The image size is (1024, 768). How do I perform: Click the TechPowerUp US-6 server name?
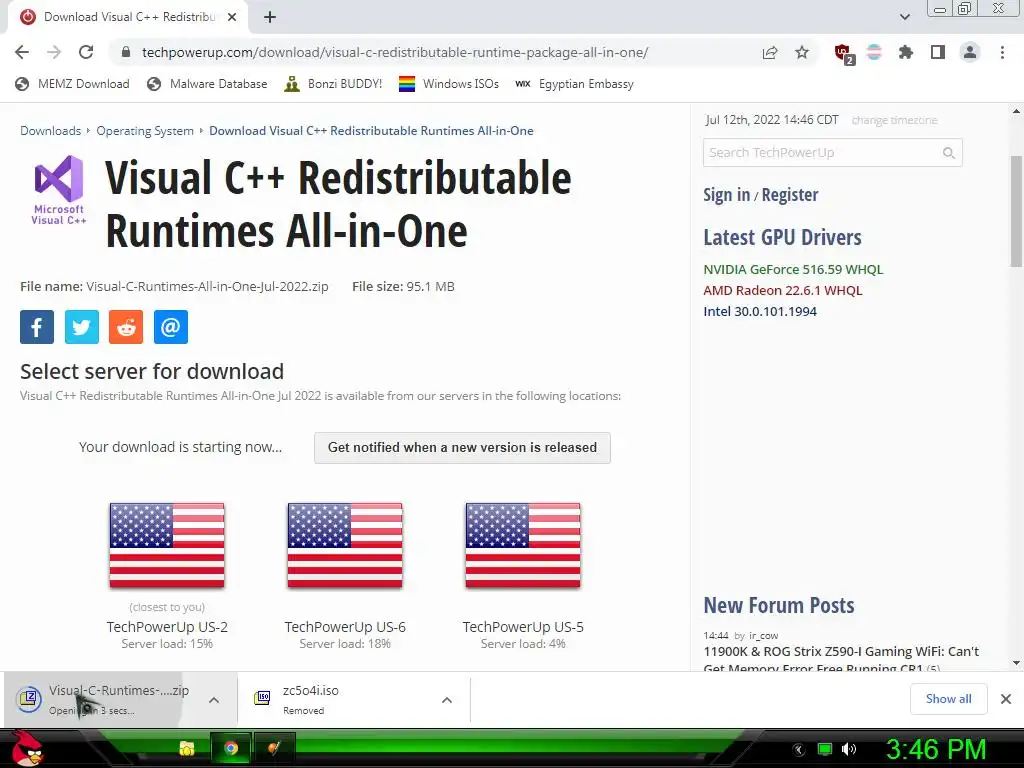pos(345,627)
